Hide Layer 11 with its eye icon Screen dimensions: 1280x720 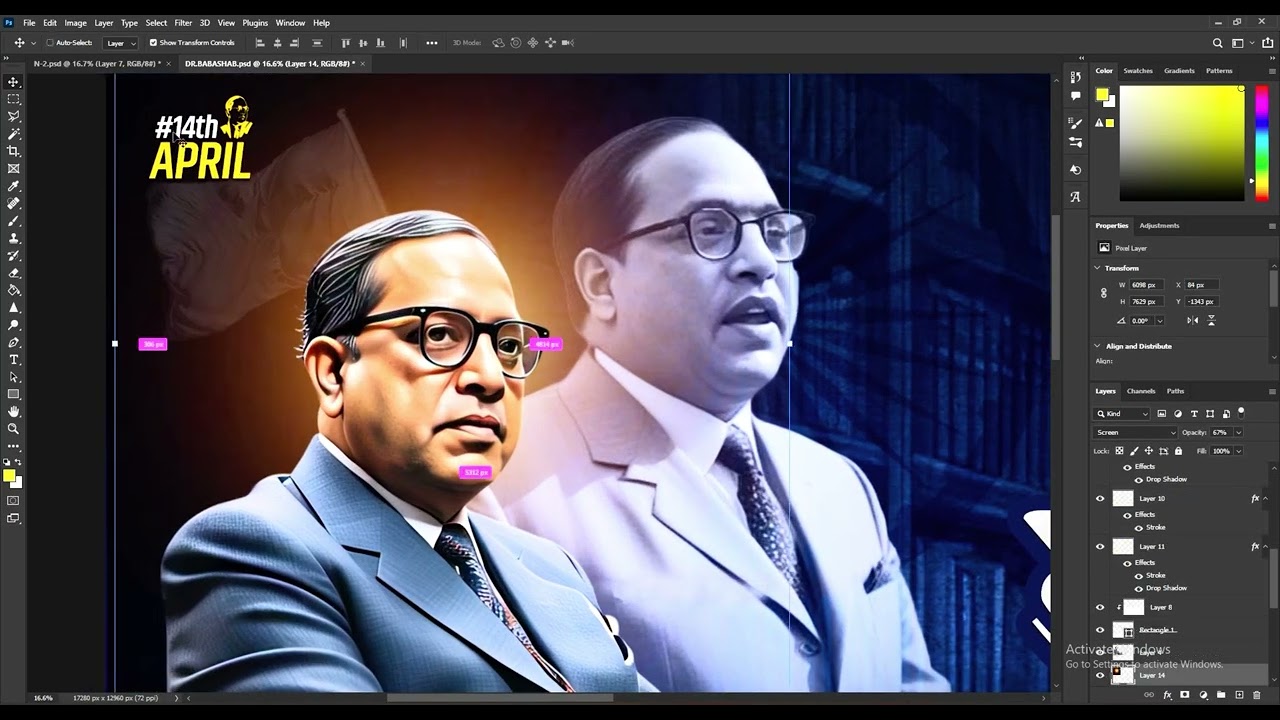coord(1100,546)
